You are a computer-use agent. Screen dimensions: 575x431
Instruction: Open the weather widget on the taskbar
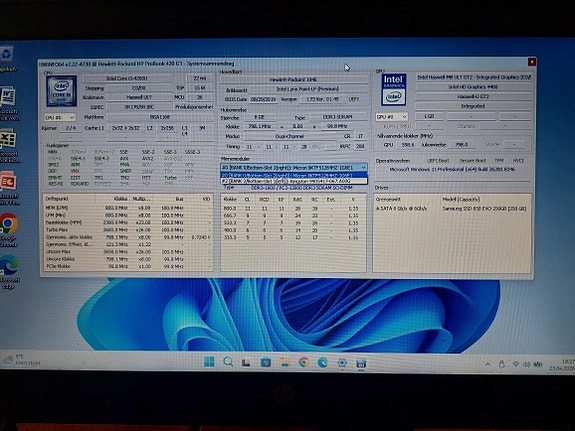coord(21,359)
